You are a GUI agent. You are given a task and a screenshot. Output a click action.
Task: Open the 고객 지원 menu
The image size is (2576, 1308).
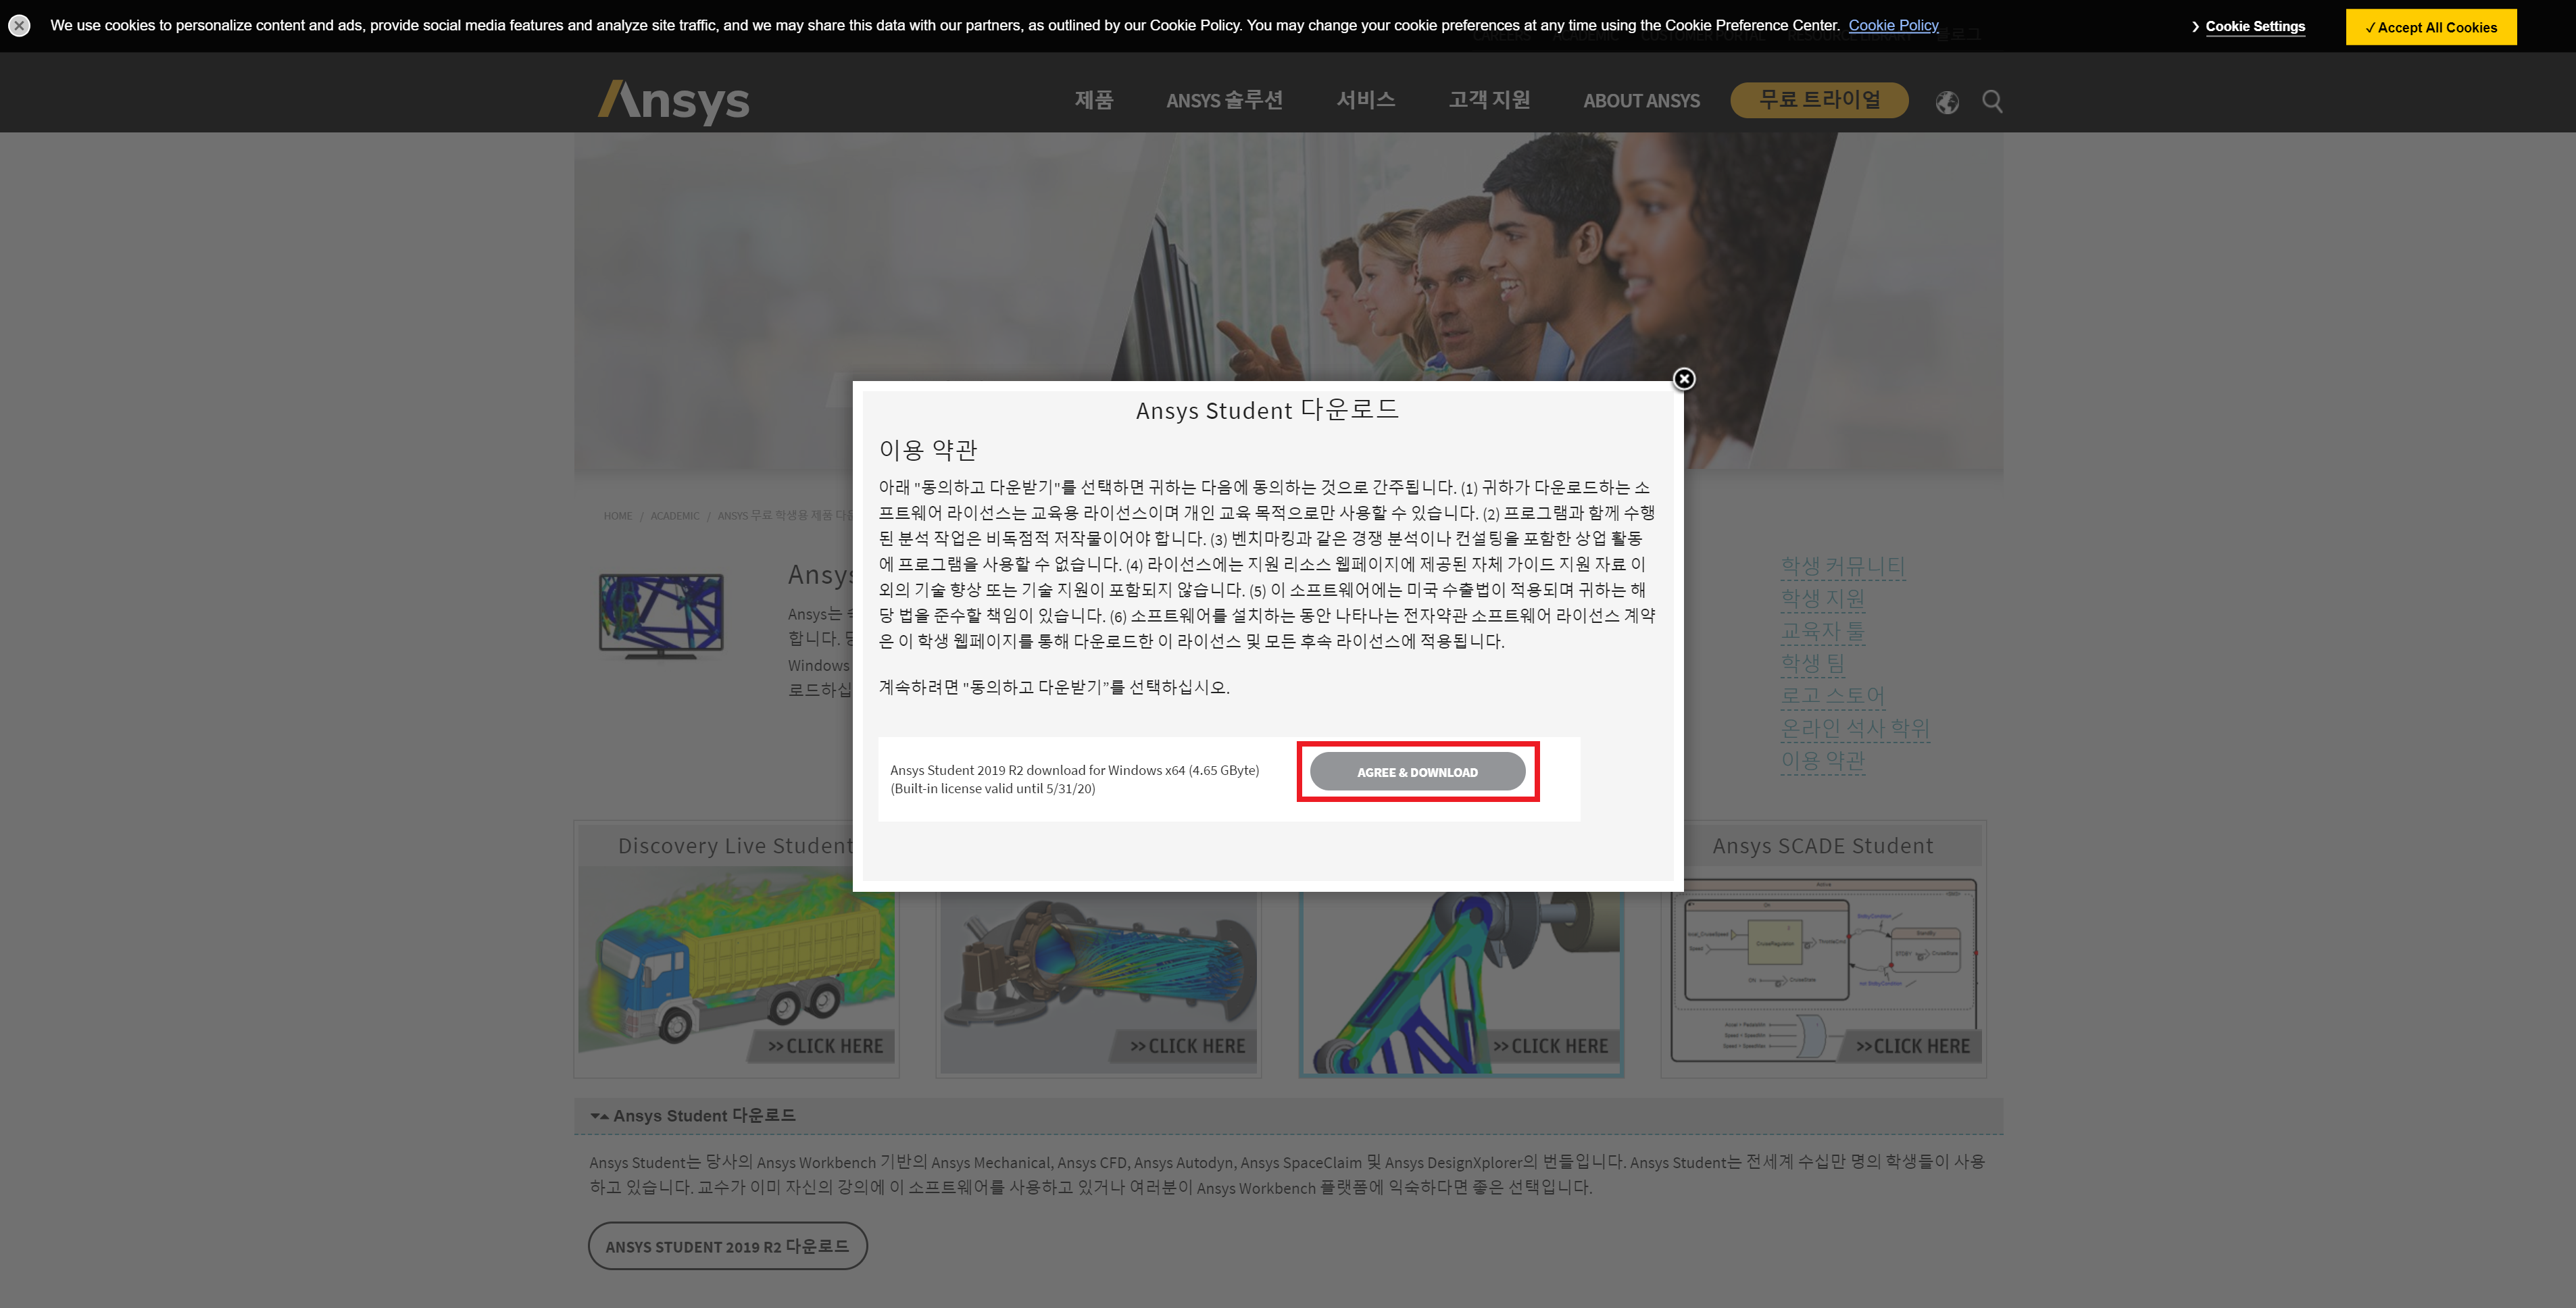point(1488,100)
